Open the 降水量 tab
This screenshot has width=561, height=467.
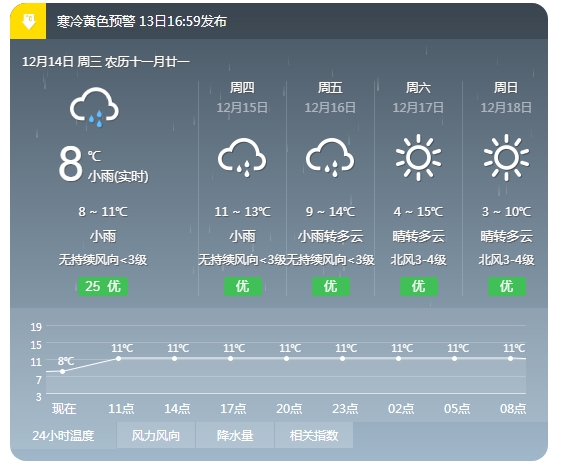coord(235,435)
